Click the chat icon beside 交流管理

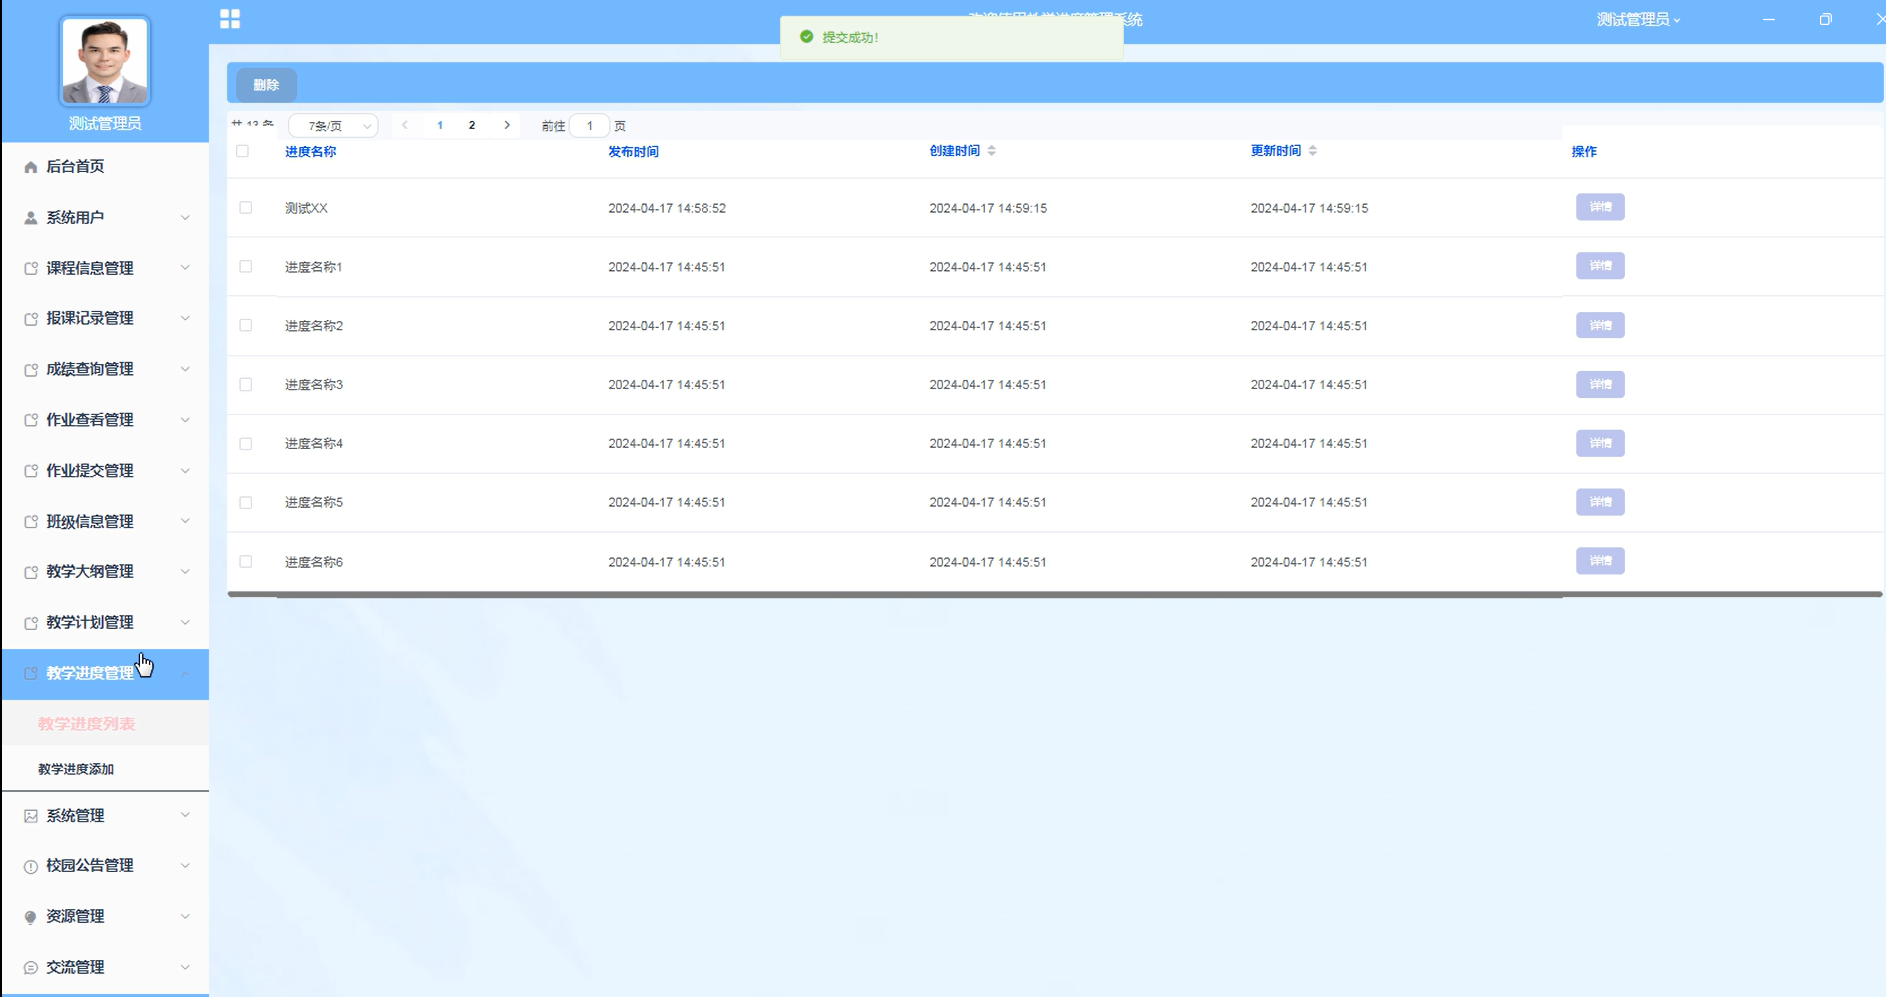[x=31, y=967]
